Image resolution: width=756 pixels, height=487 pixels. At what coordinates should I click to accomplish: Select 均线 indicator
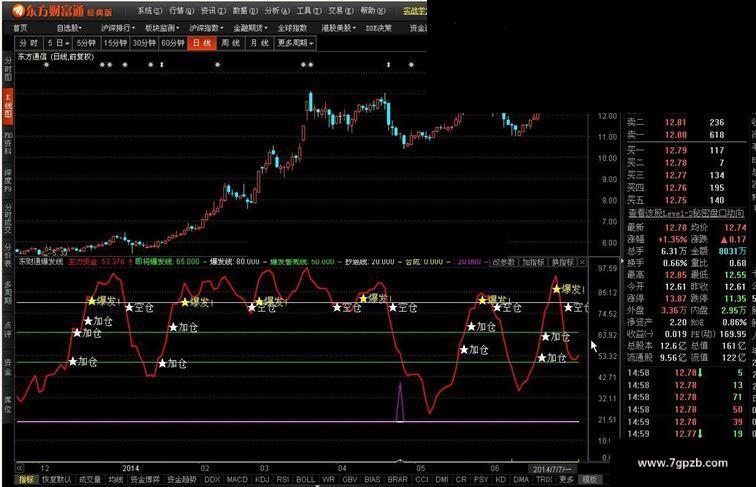coord(115,479)
